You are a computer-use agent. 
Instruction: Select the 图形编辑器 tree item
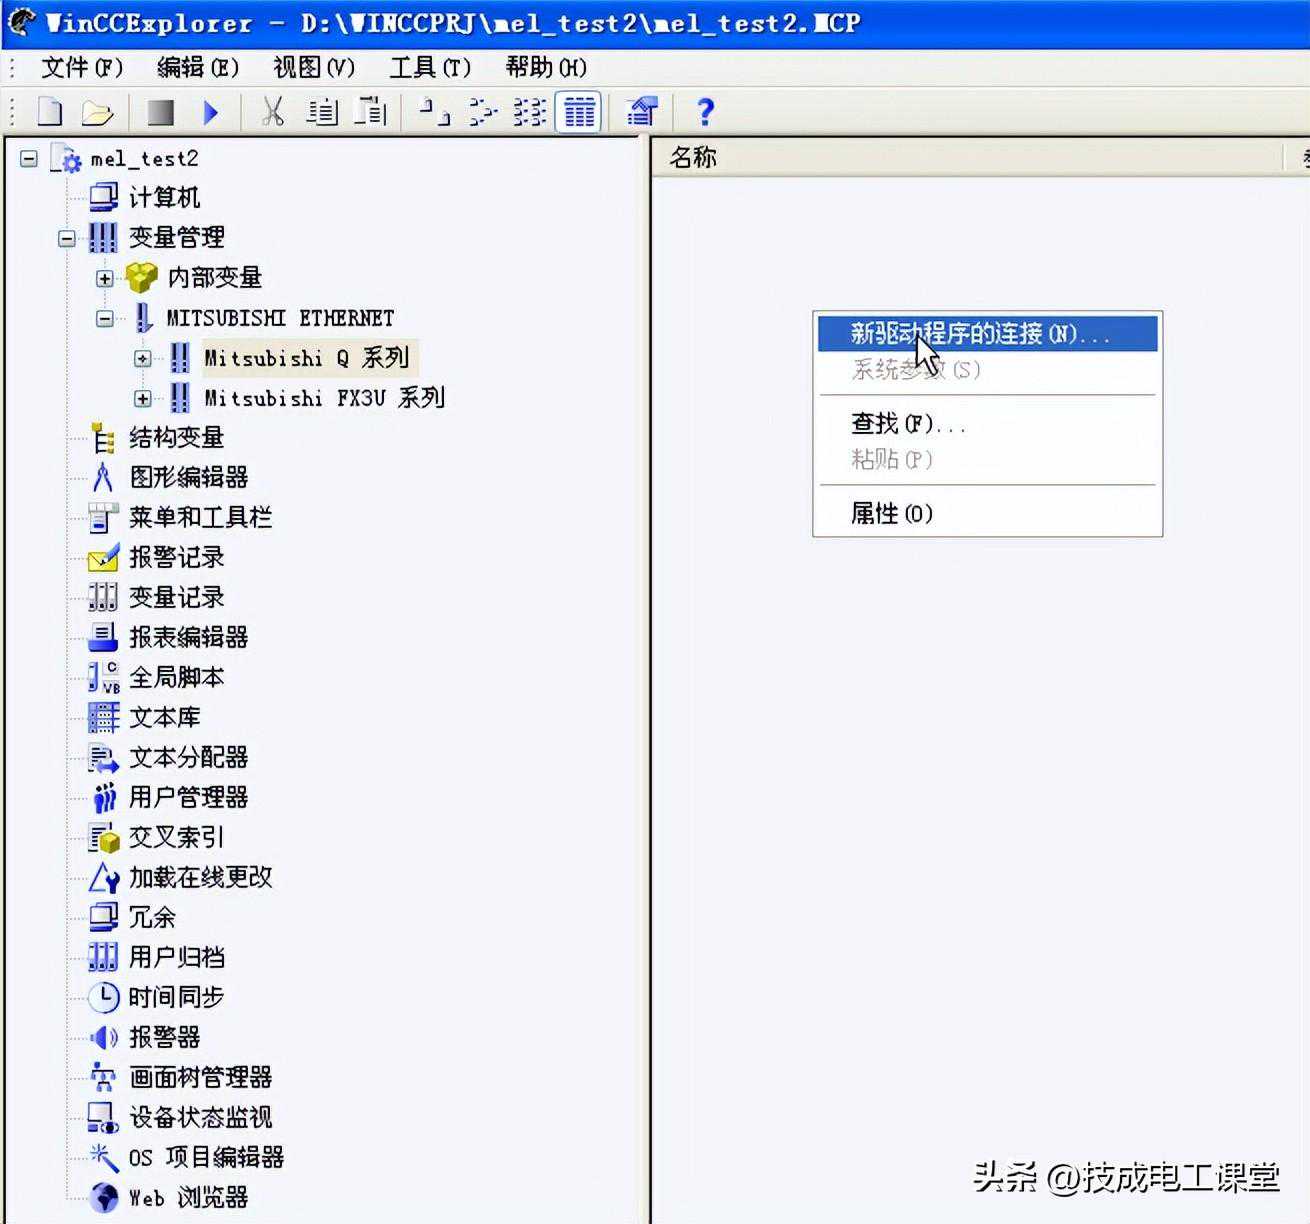pos(188,477)
